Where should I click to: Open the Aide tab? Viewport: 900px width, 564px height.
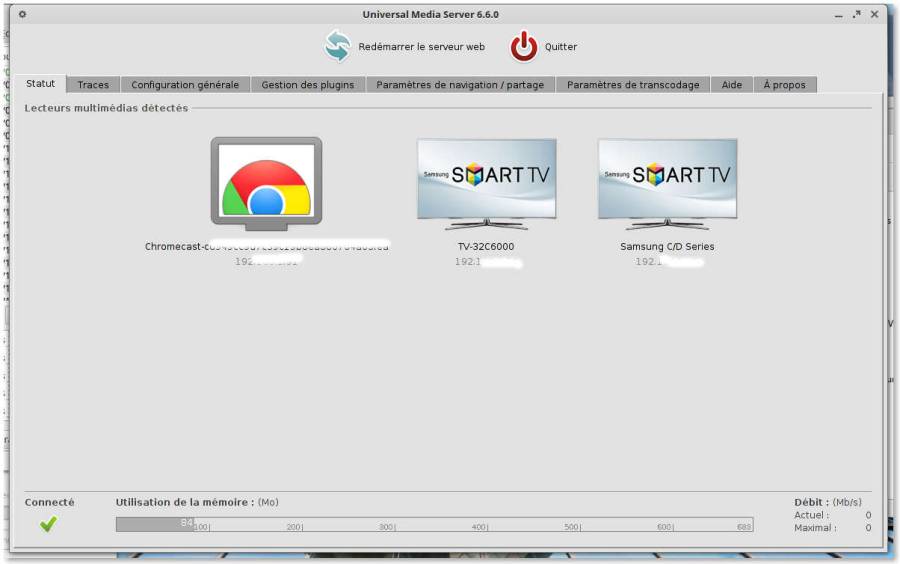click(732, 85)
